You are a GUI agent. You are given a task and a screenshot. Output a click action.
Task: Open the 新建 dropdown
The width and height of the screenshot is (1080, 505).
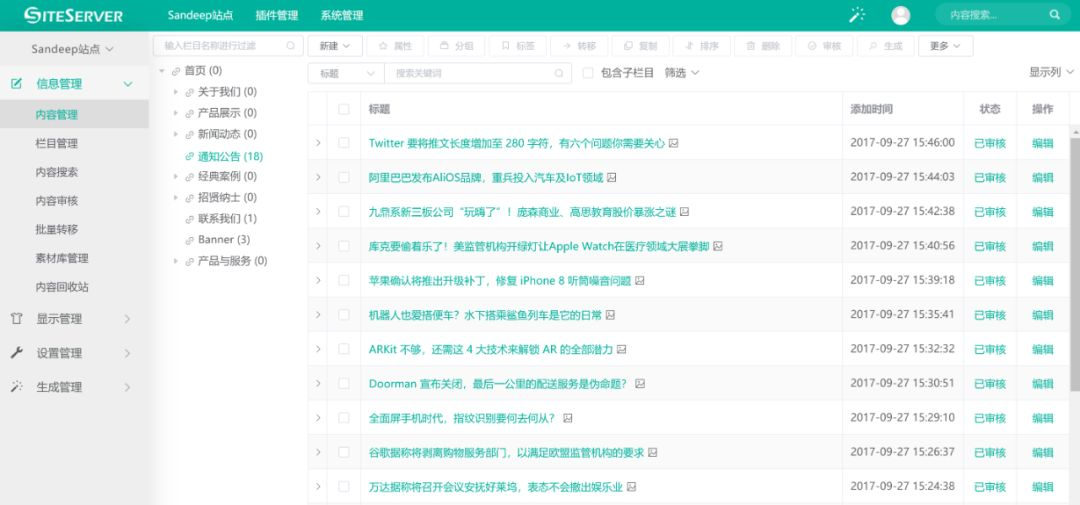point(335,45)
